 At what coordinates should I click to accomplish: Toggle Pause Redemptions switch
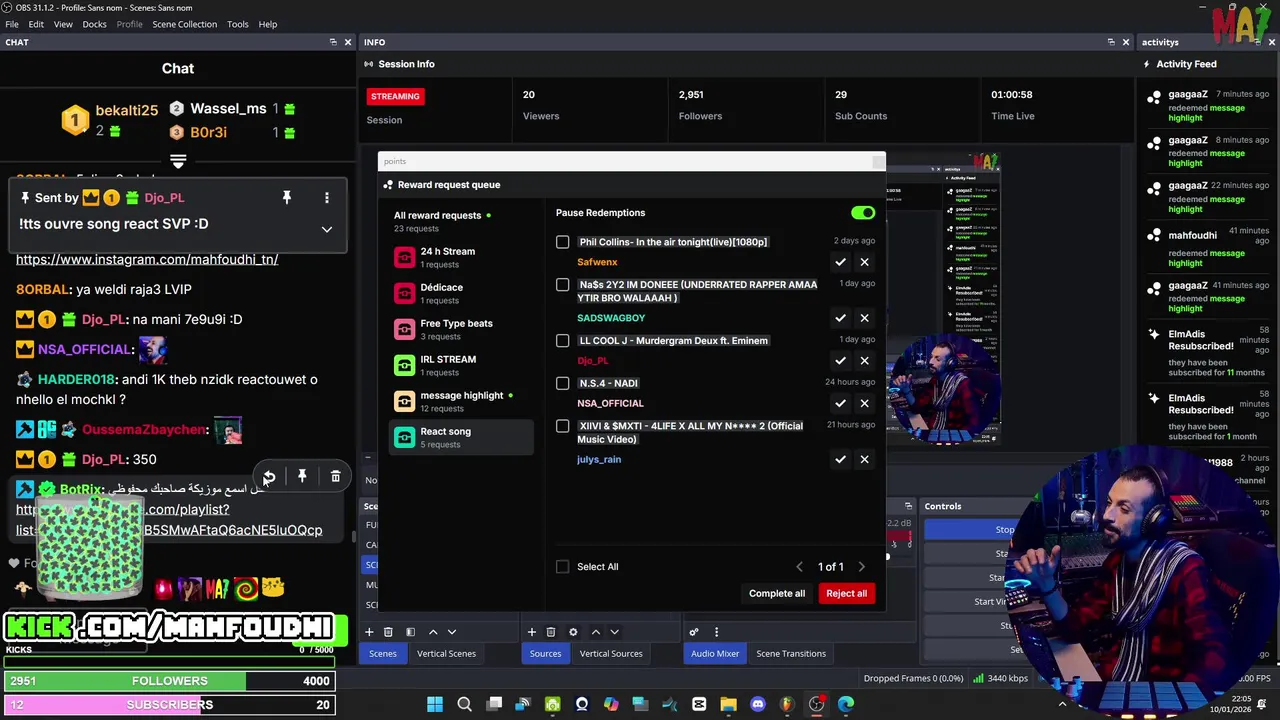[863, 213]
